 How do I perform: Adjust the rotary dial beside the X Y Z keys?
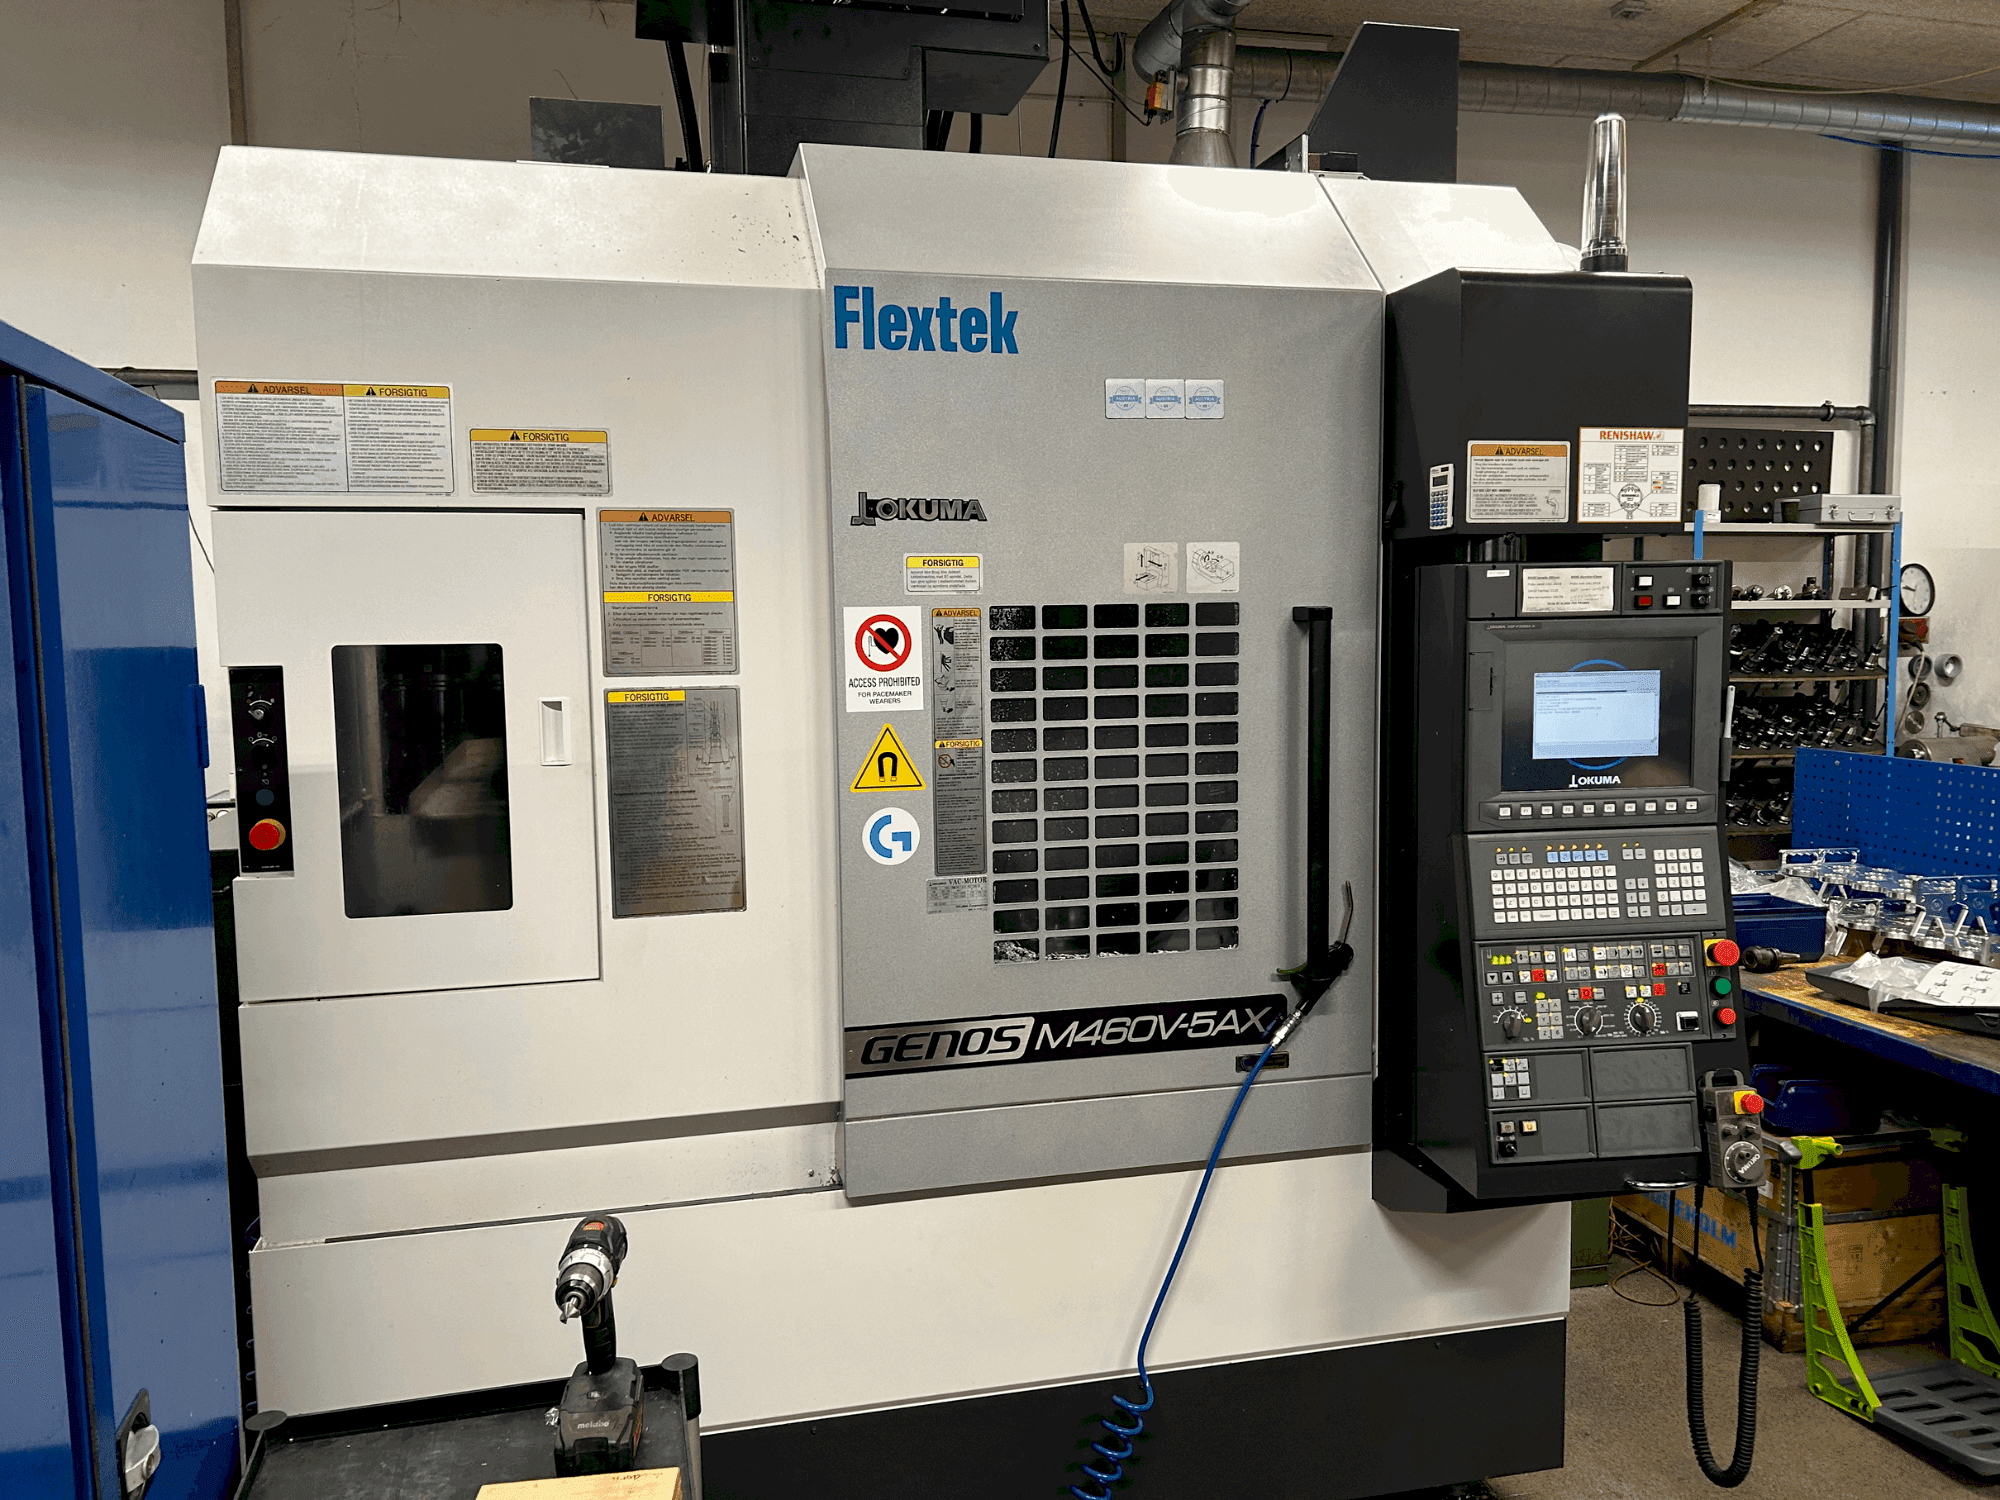pos(1512,1024)
